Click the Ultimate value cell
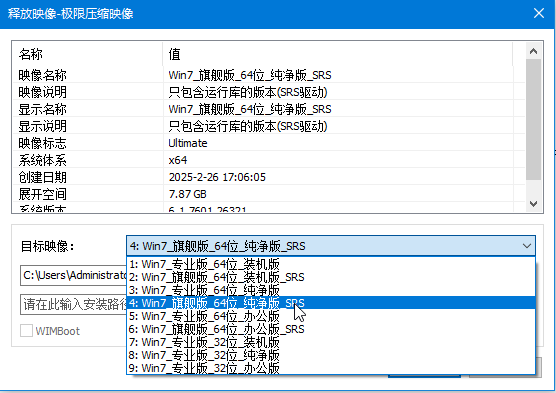The height and width of the screenshot is (393, 556). 188,143
